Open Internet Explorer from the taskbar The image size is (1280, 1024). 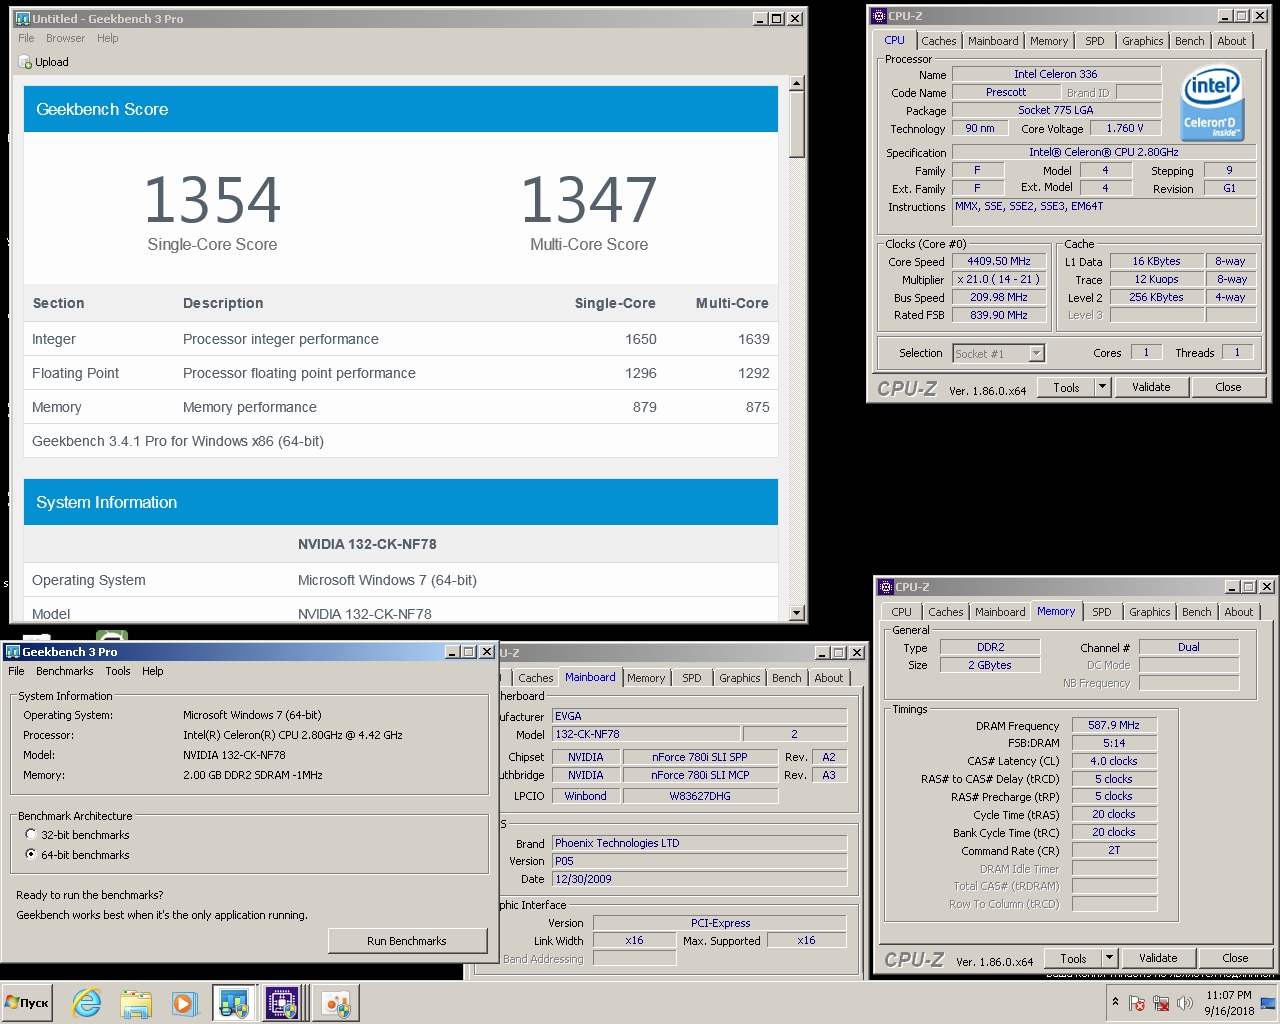tap(87, 1003)
